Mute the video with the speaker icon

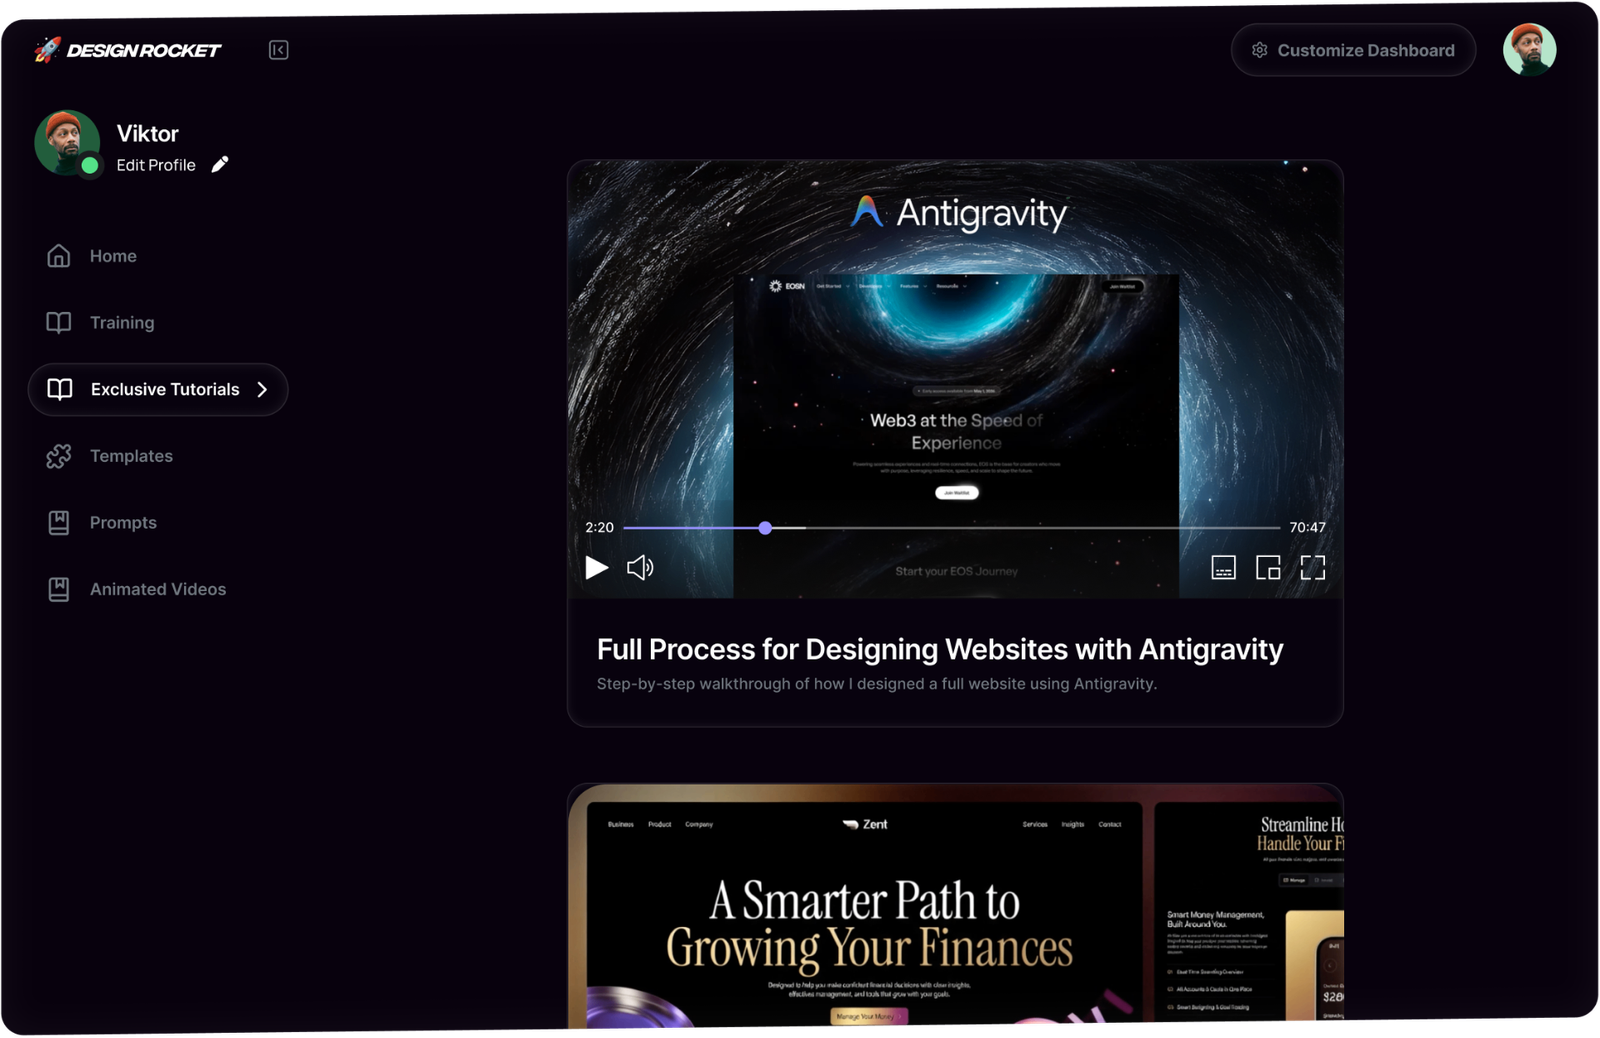pyautogui.click(x=640, y=568)
